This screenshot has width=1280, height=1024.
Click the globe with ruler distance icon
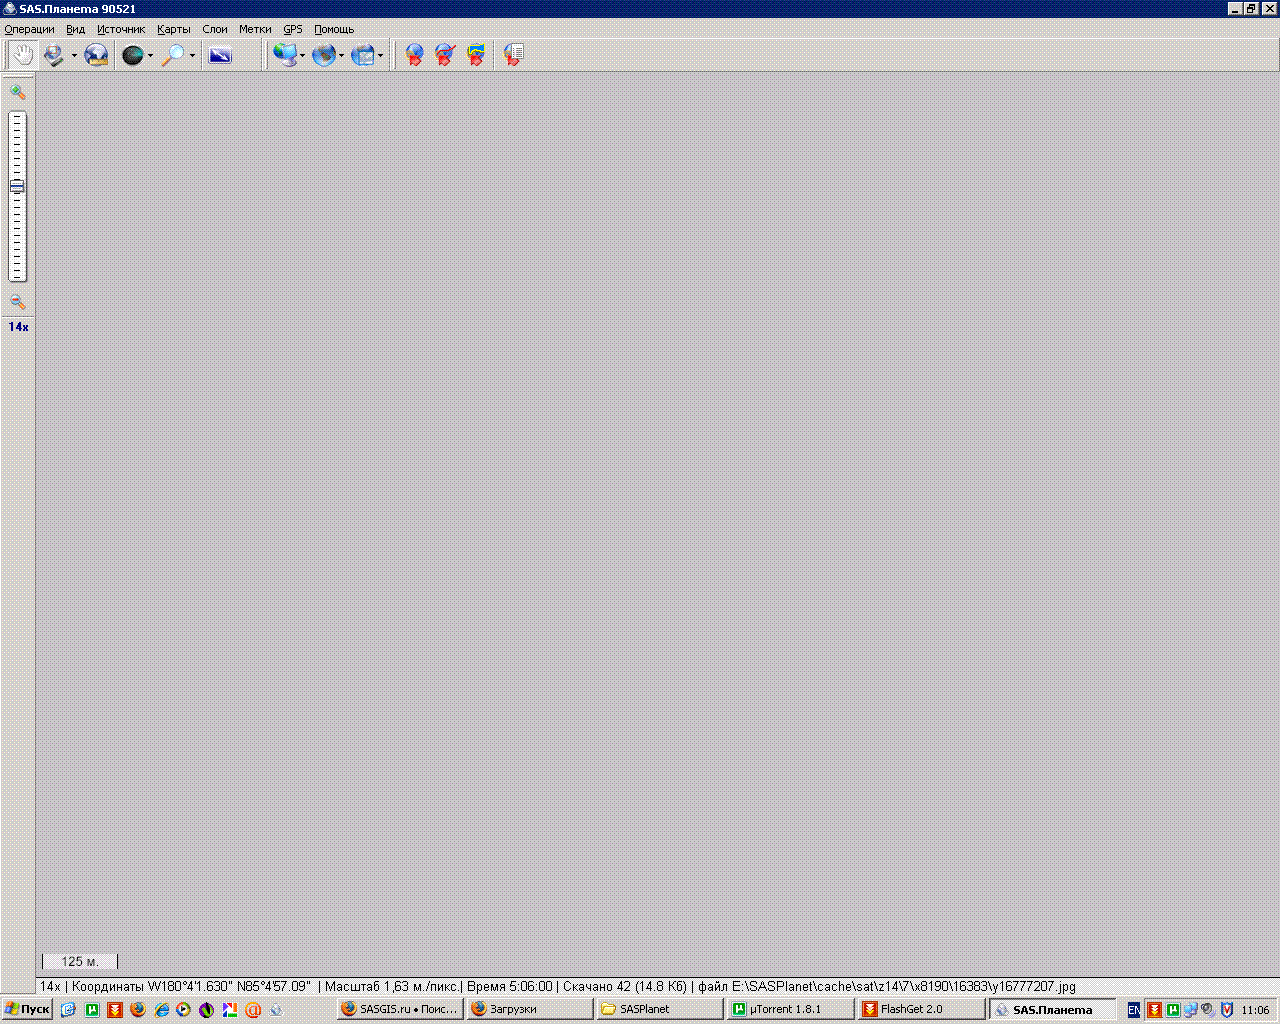(96, 55)
